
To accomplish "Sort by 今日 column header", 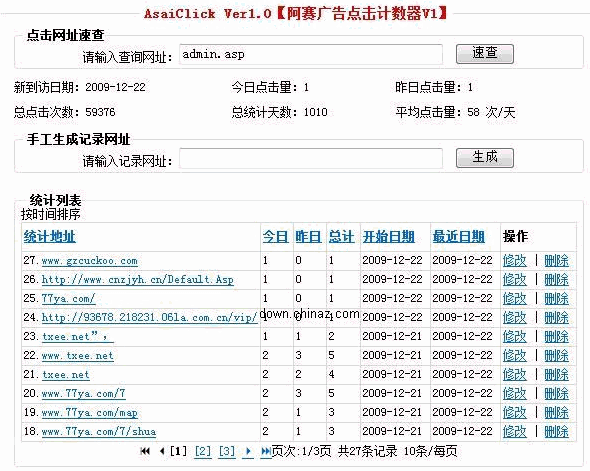I will pos(275,237).
